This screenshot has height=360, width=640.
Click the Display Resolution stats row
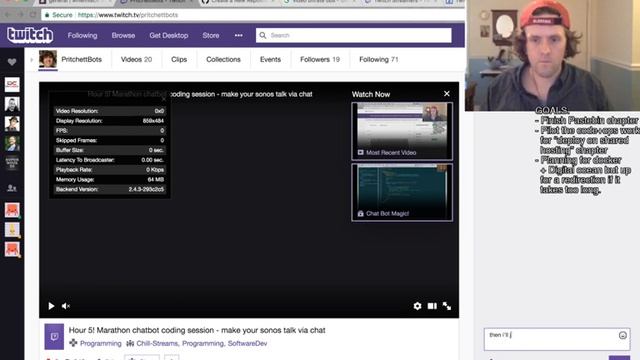[x=110, y=121]
